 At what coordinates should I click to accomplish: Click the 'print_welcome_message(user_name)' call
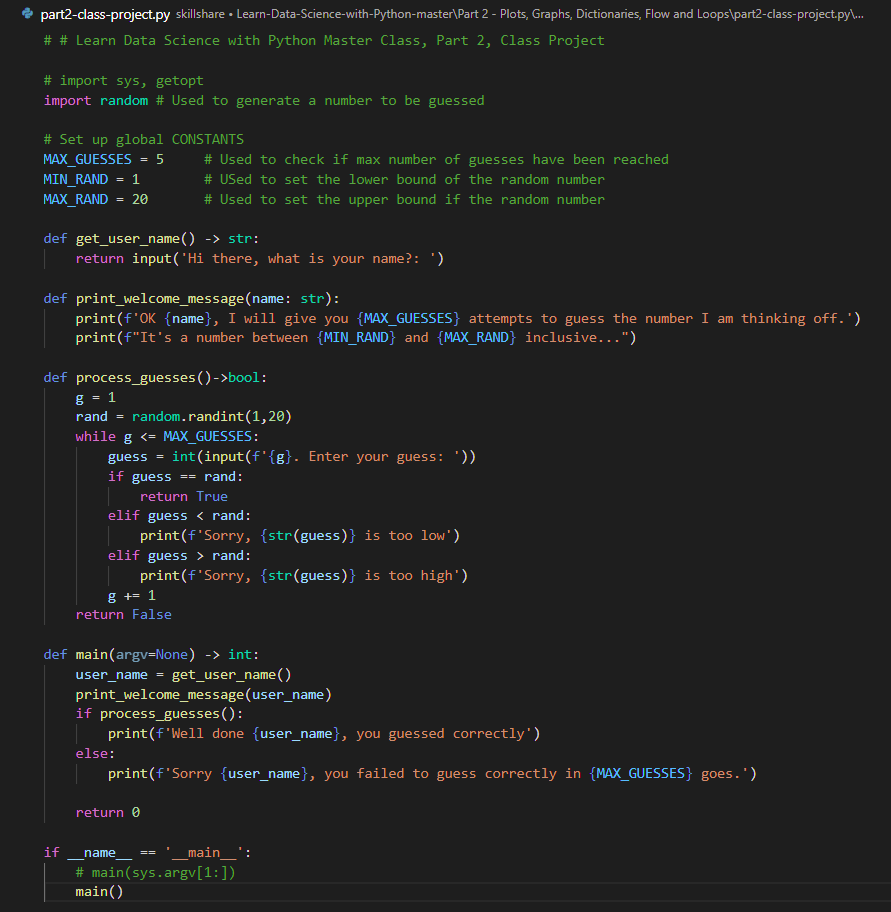point(204,694)
